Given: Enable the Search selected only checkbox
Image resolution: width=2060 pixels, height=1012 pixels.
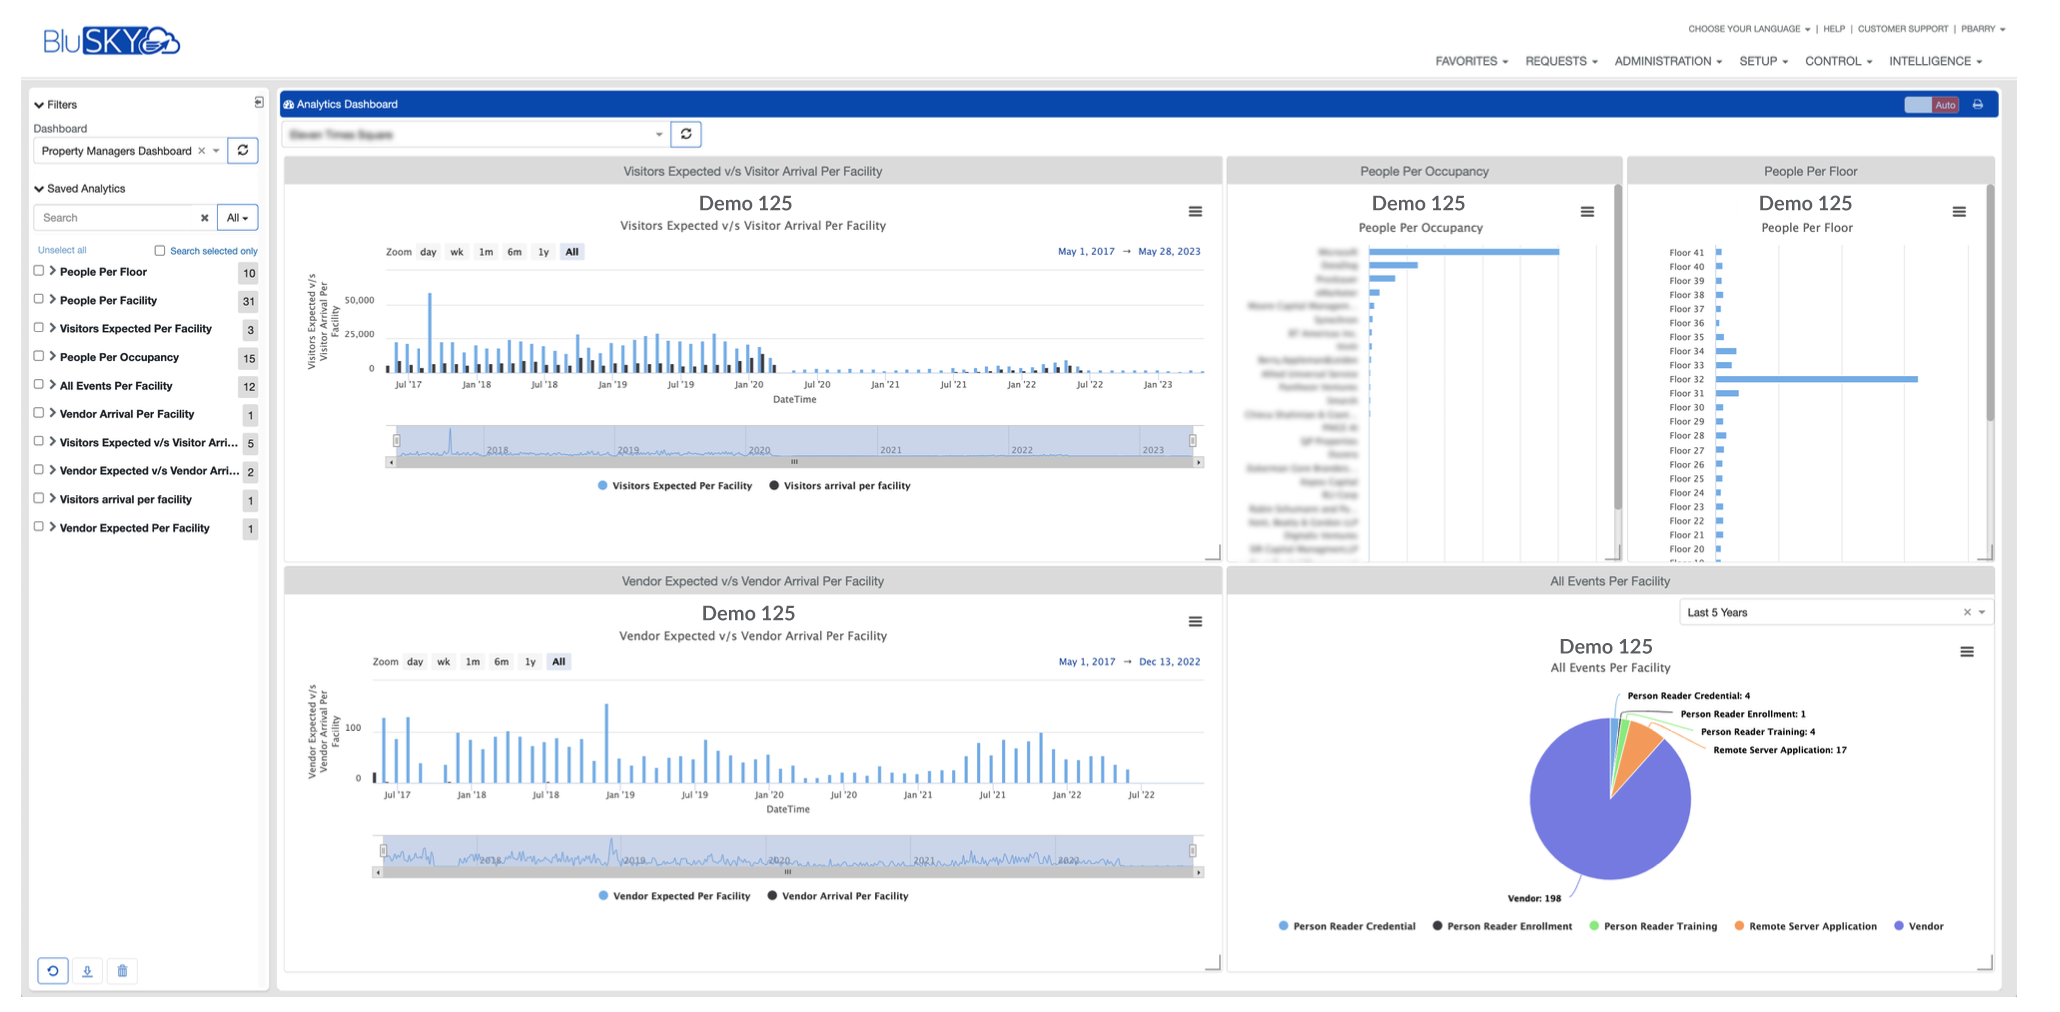Looking at the screenshot, I should pyautogui.click(x=160, y=250).
